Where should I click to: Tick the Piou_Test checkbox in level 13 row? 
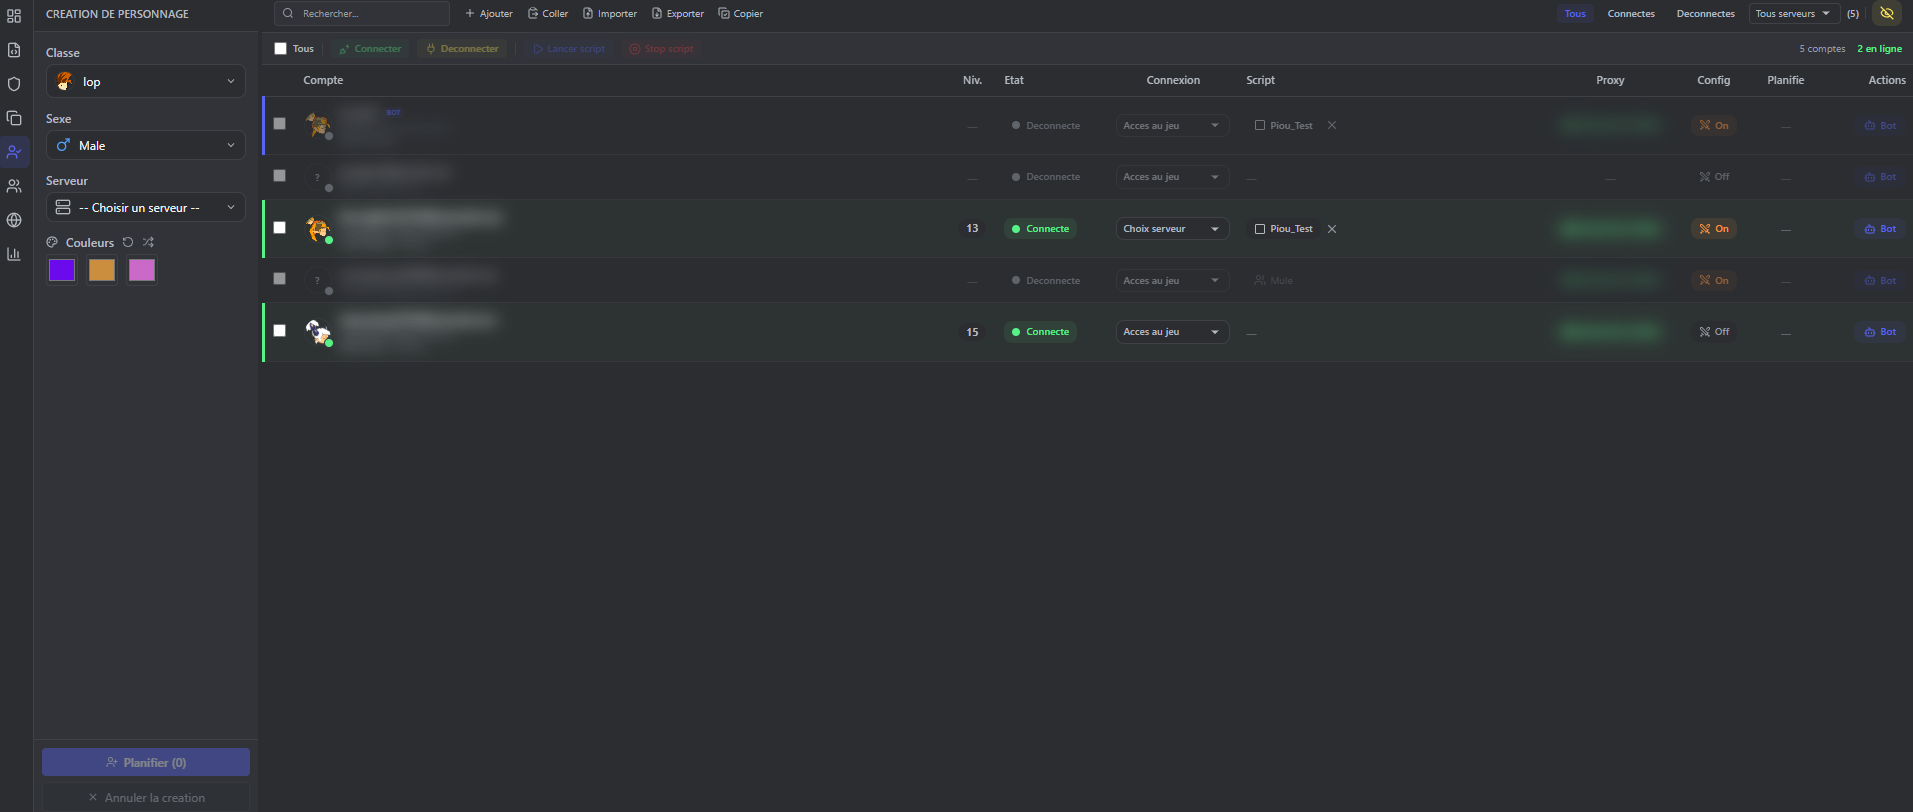pyautogui.click(x=1260, y=229)
